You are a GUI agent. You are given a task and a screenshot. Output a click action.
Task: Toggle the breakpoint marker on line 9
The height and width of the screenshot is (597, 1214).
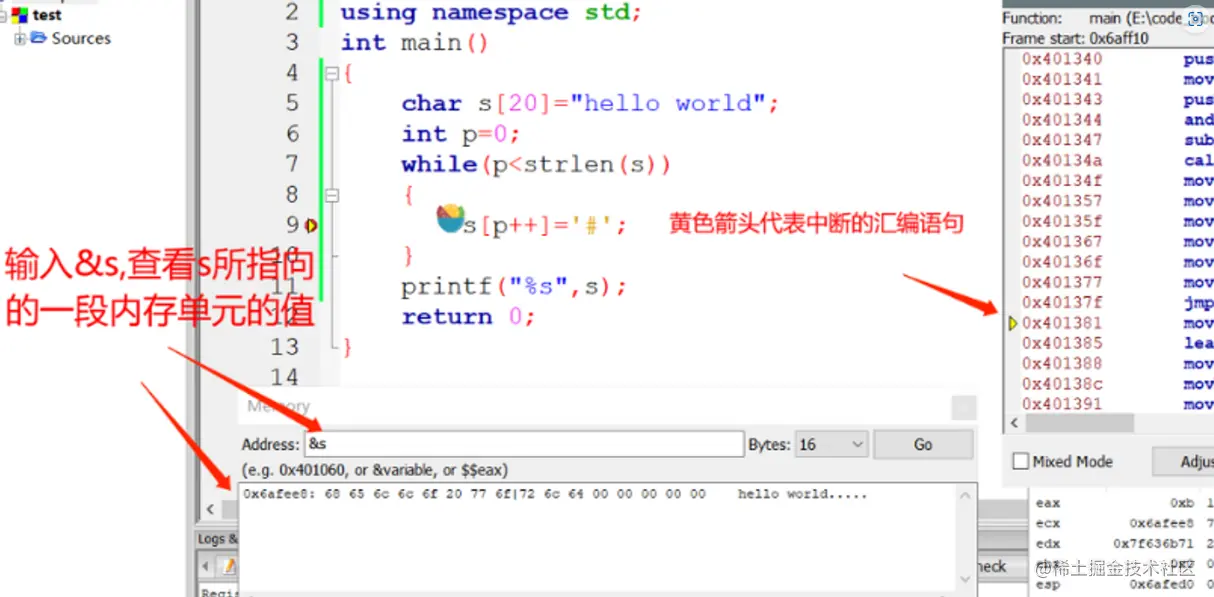coord(312,226)
